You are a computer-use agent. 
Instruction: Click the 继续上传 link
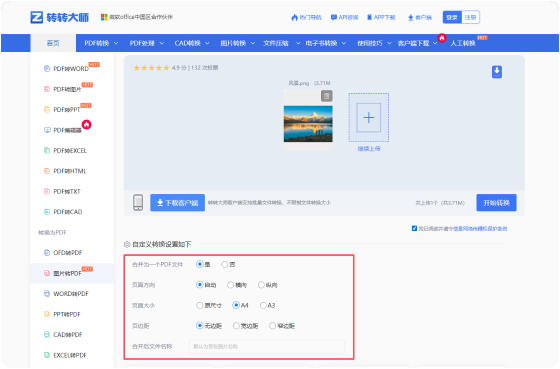pyautogui.click(x=369, y=149)
